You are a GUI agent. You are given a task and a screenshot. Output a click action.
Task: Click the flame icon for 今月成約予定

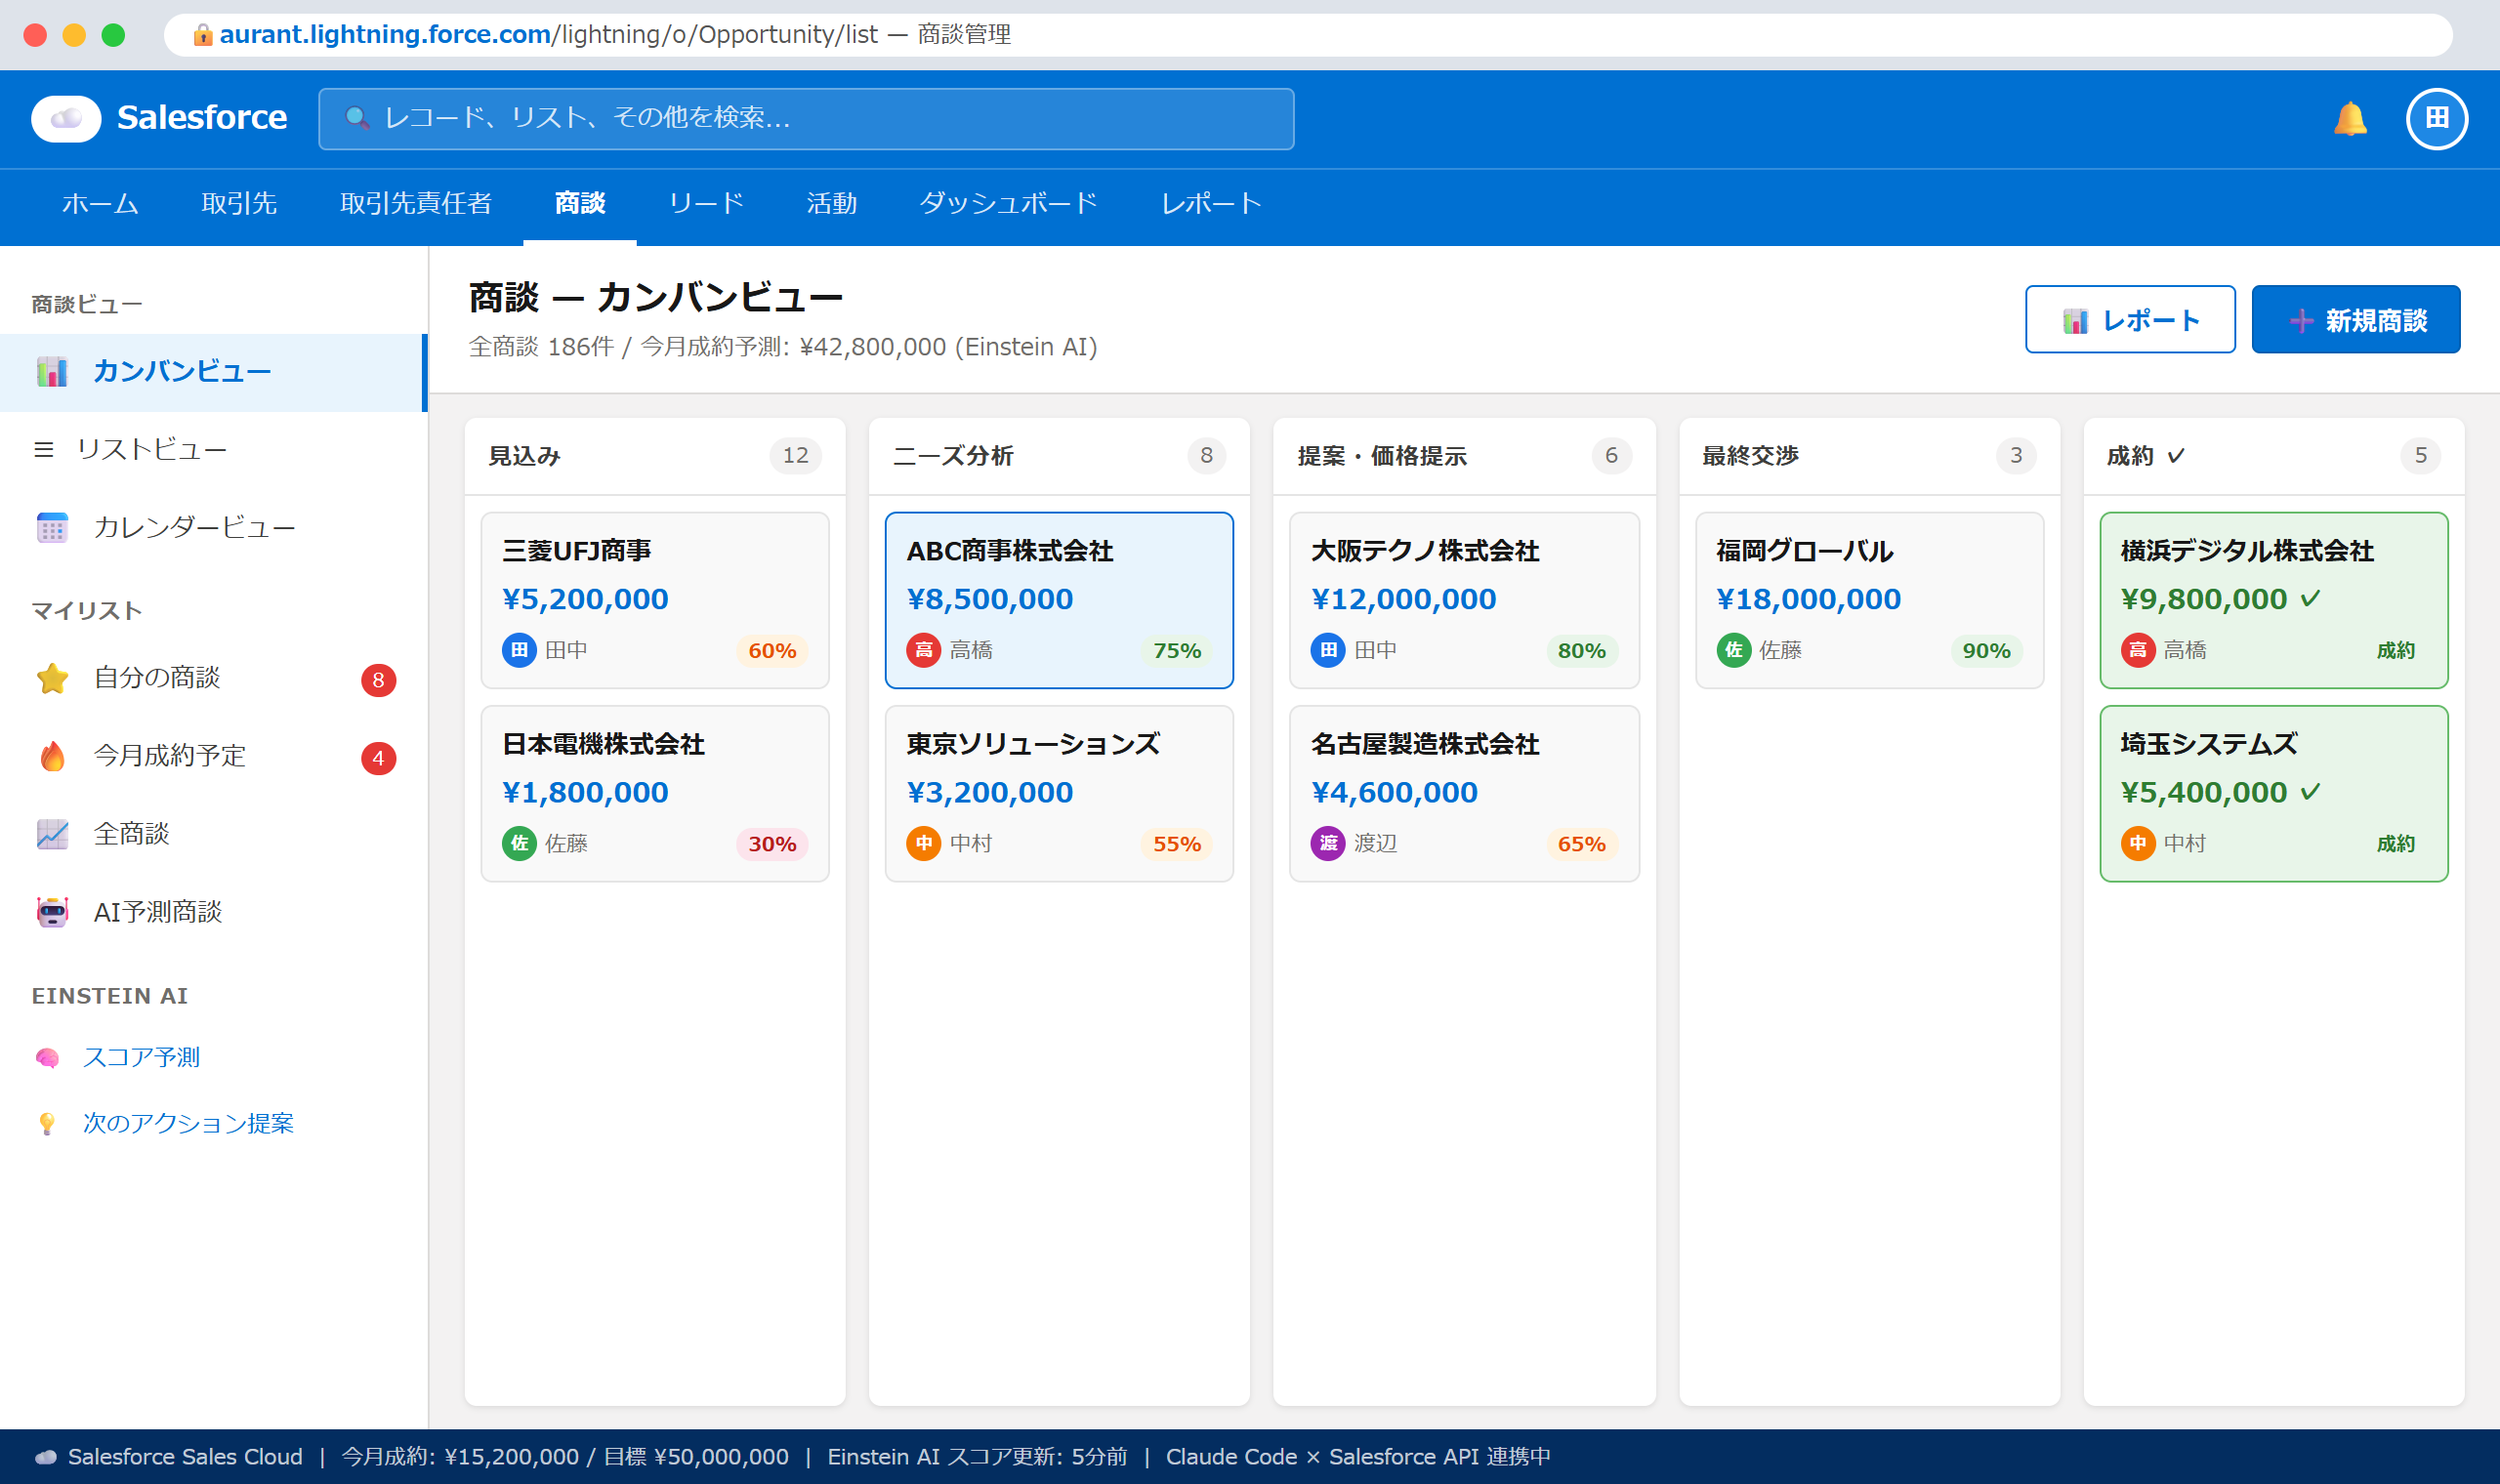tap(52, 756)
